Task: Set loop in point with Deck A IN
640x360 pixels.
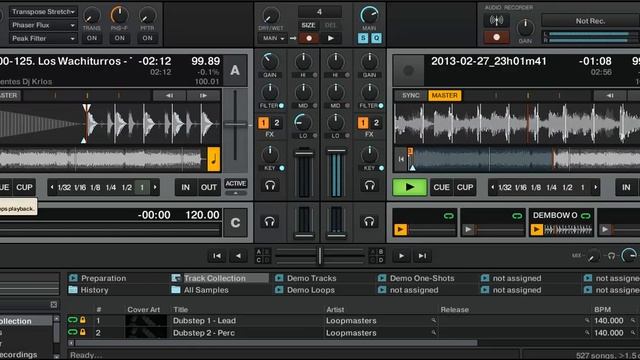Action: click(186, 187)
